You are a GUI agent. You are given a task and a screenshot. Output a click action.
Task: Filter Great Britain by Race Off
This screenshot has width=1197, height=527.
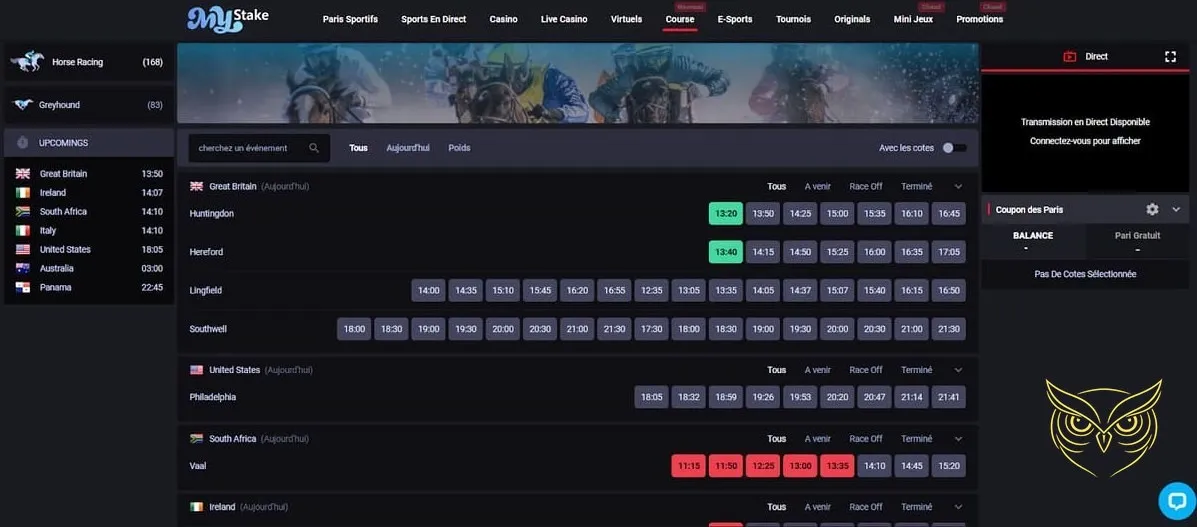865,187
